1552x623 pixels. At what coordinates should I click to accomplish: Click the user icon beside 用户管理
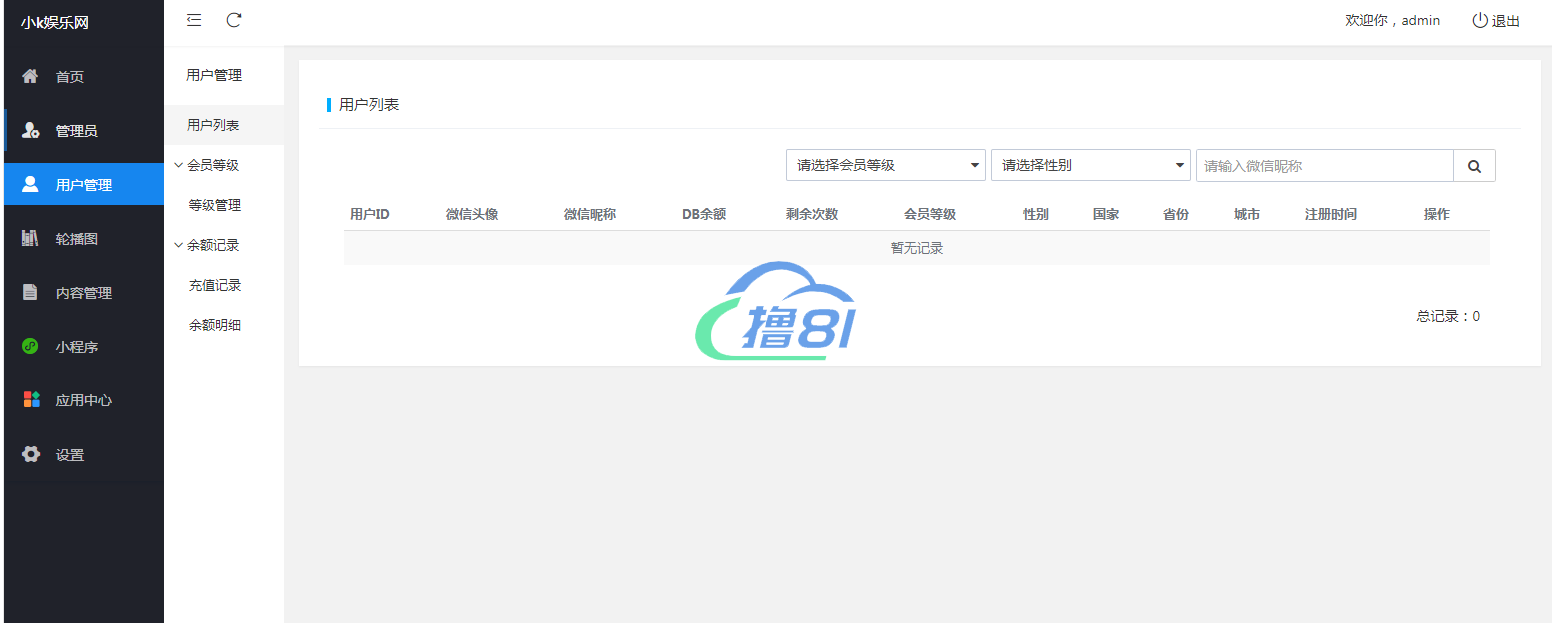[x=31, y=184]
